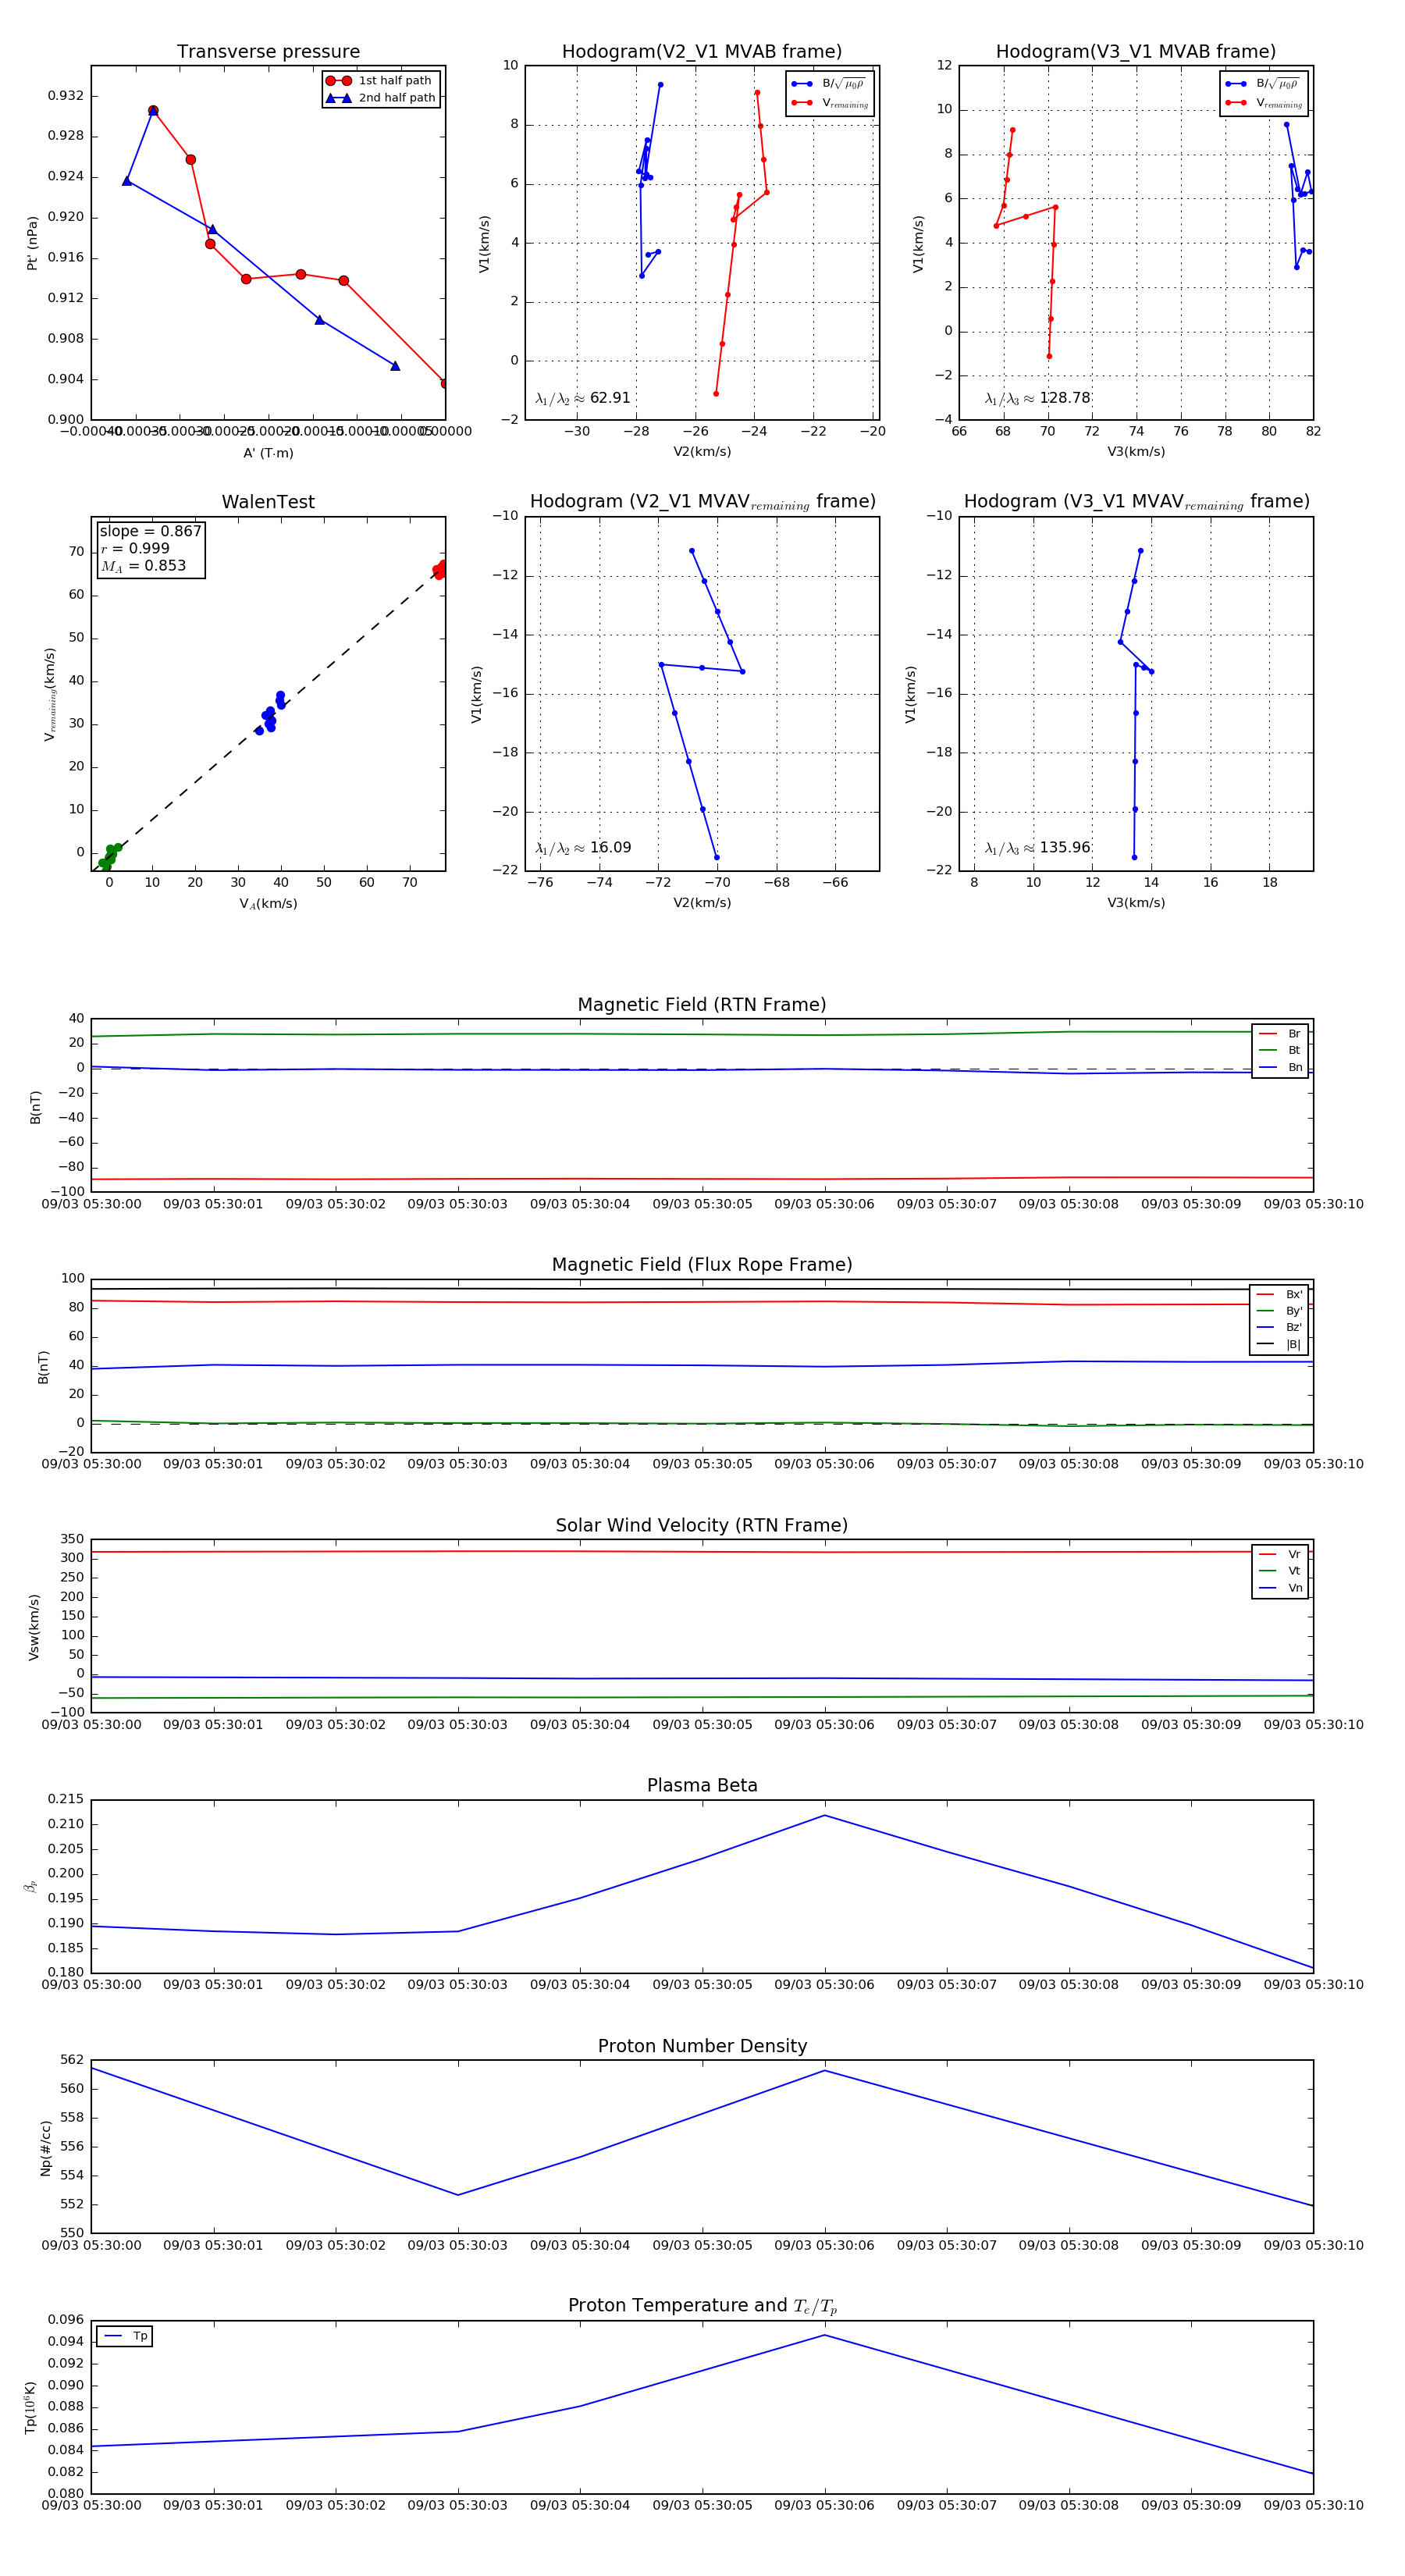
Task: Click the "WalenTest" plot title
Action: click(x=268, y=502)
